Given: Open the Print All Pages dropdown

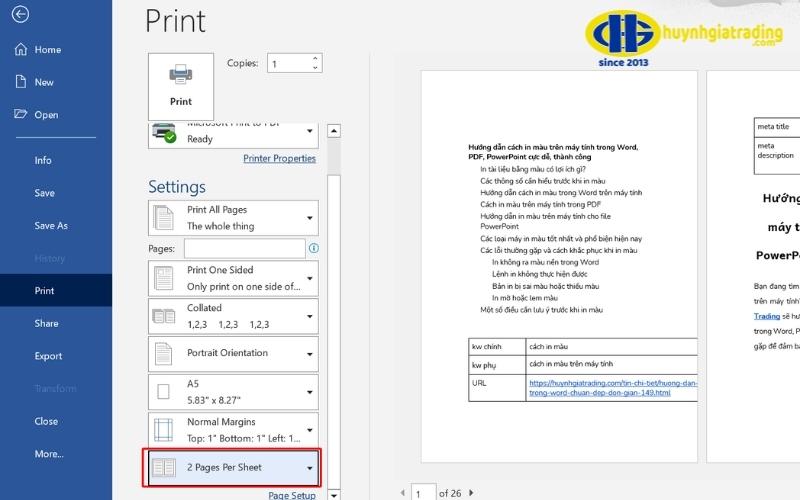Looking at the screenshot, I should coord(233,218).
